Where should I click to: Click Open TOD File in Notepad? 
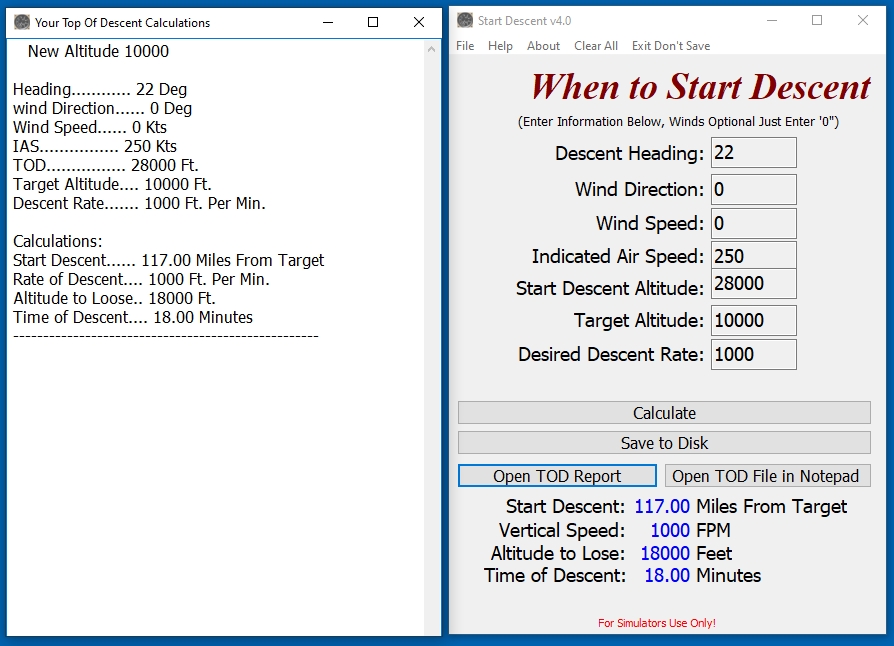tap(767, 476)
